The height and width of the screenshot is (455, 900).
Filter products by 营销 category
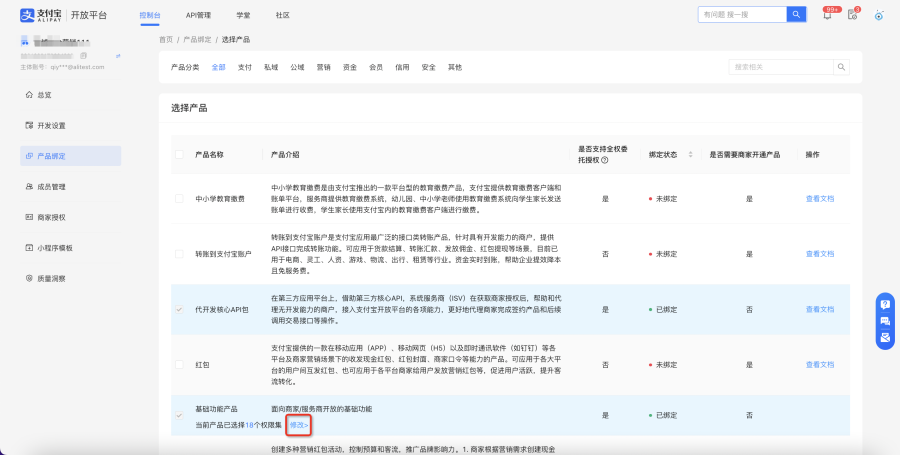(324, 67)
